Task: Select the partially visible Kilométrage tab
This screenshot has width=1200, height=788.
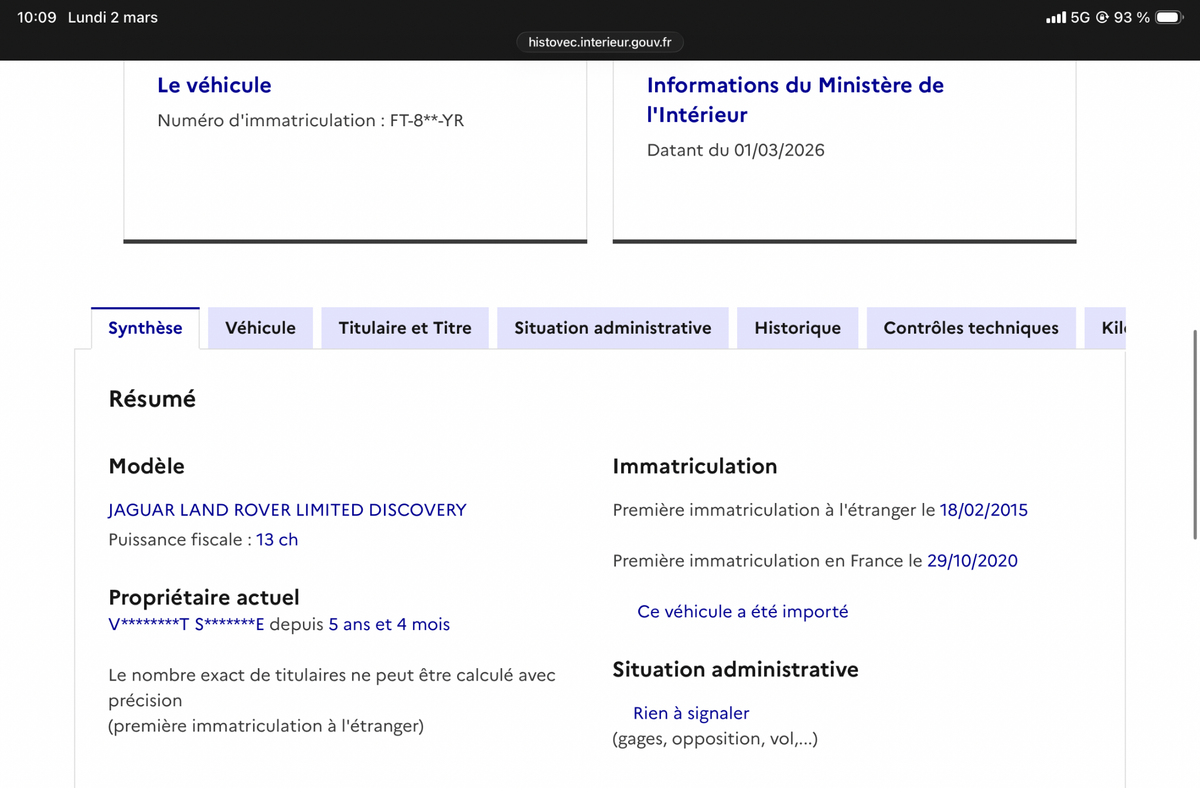Action: (1112, 328)
